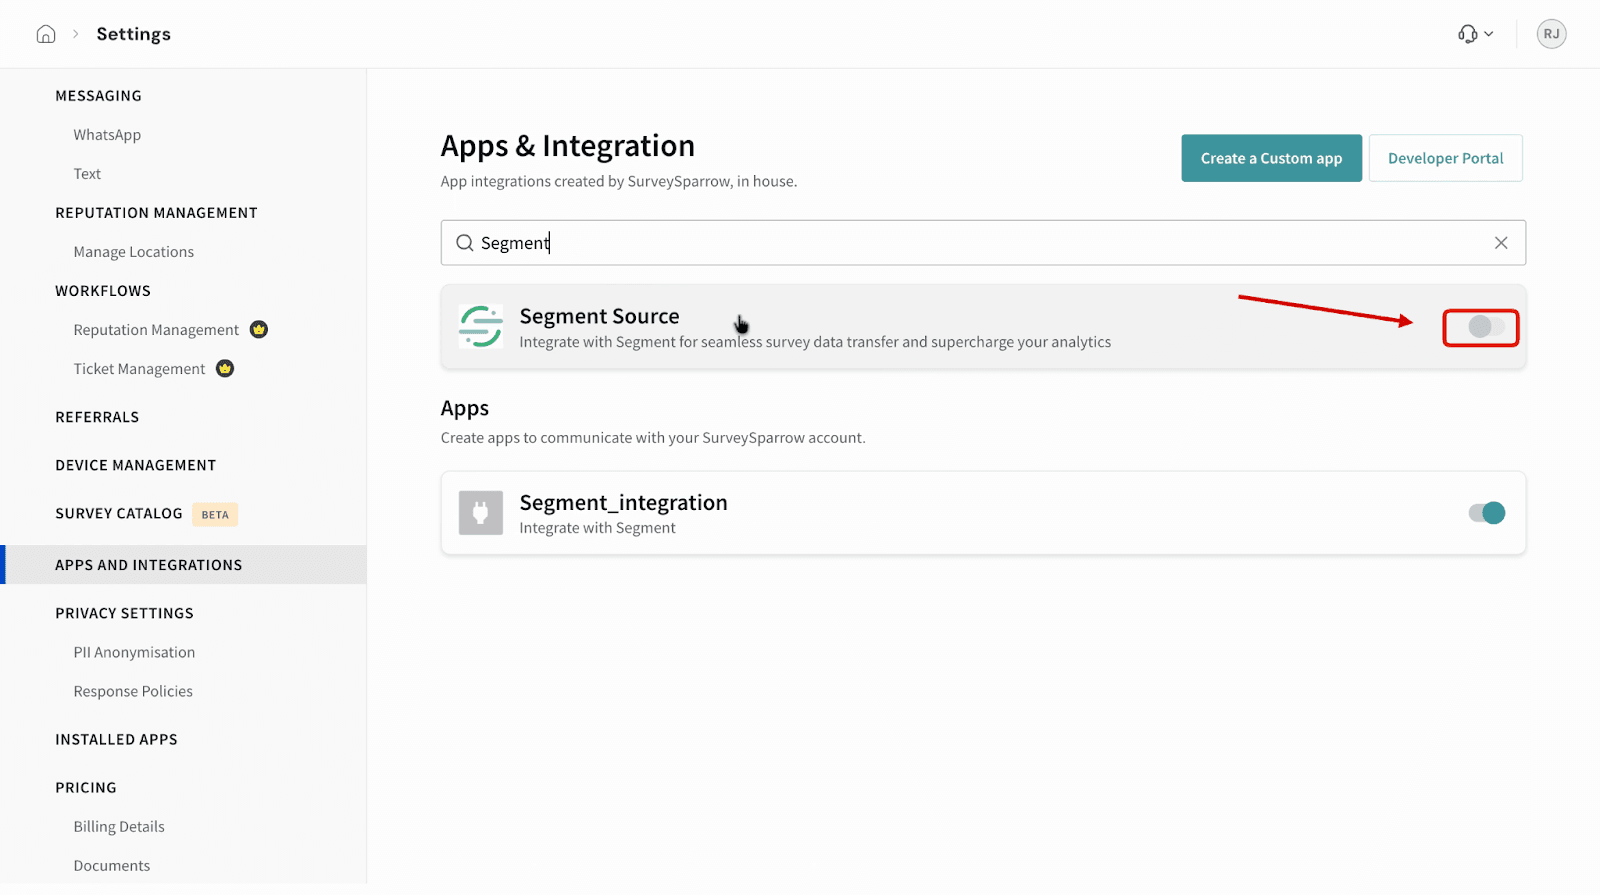The image size is (1600, 895).
Task: Open the RJ user avatar menu
Action: 1551,34
